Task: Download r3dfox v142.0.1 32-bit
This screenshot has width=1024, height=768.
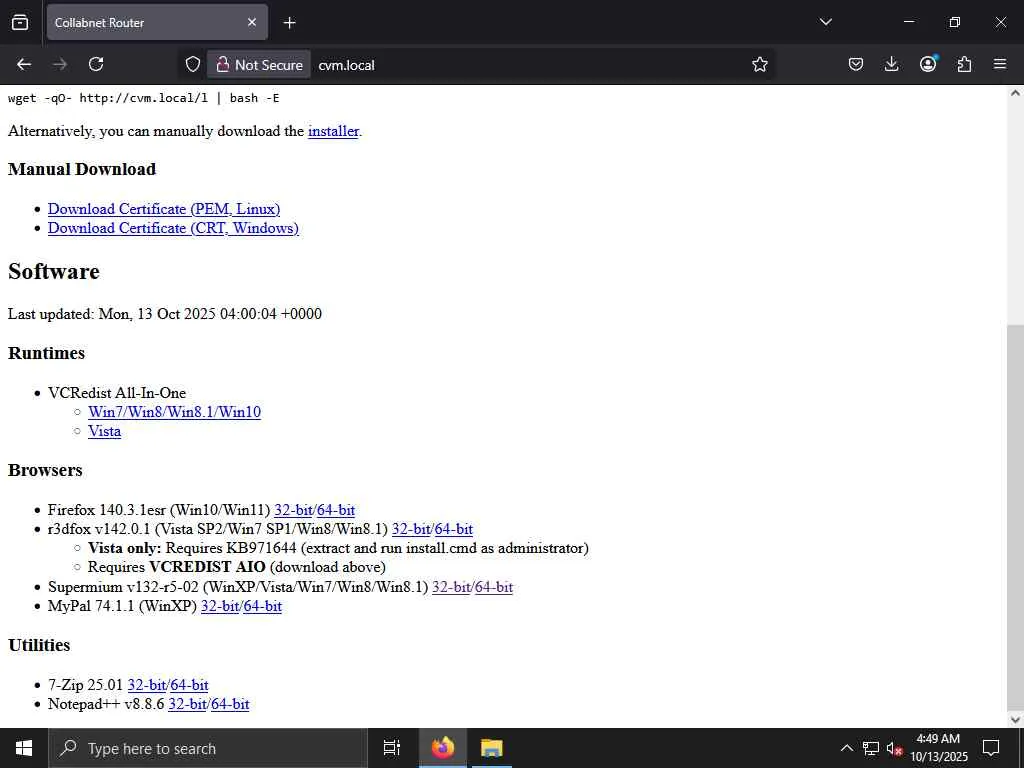Action: point(411,529)
